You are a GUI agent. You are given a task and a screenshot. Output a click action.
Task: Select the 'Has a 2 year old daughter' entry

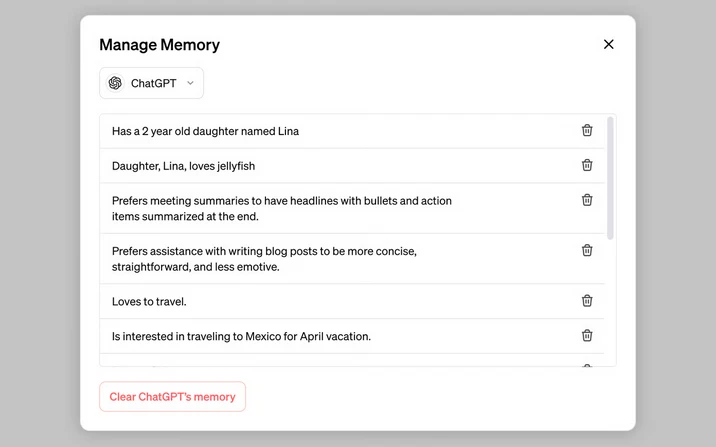tap(205, 131)
